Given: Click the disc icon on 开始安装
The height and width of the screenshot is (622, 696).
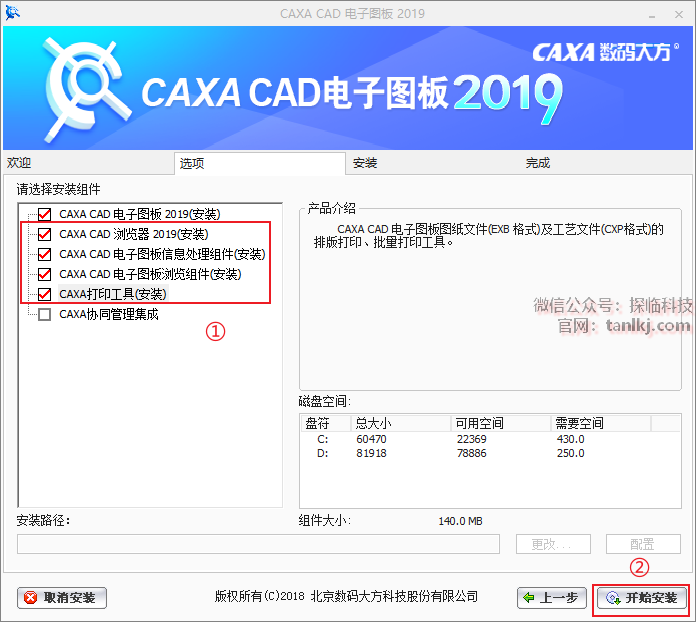Looking at the screenshot, I should (x=613, y=598).
